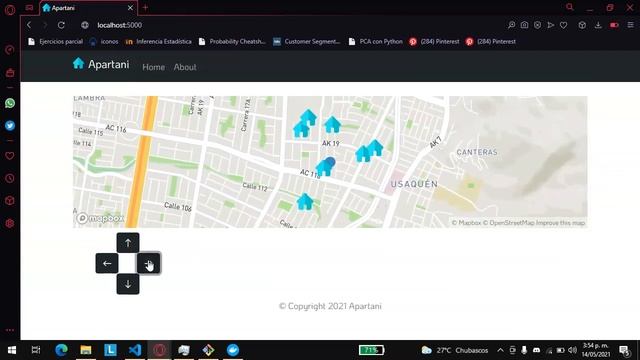Launch Microsoft Edge from taskbar
This screenshot has height=360, width=640.
pyautogui.click(x=61, y=350)
